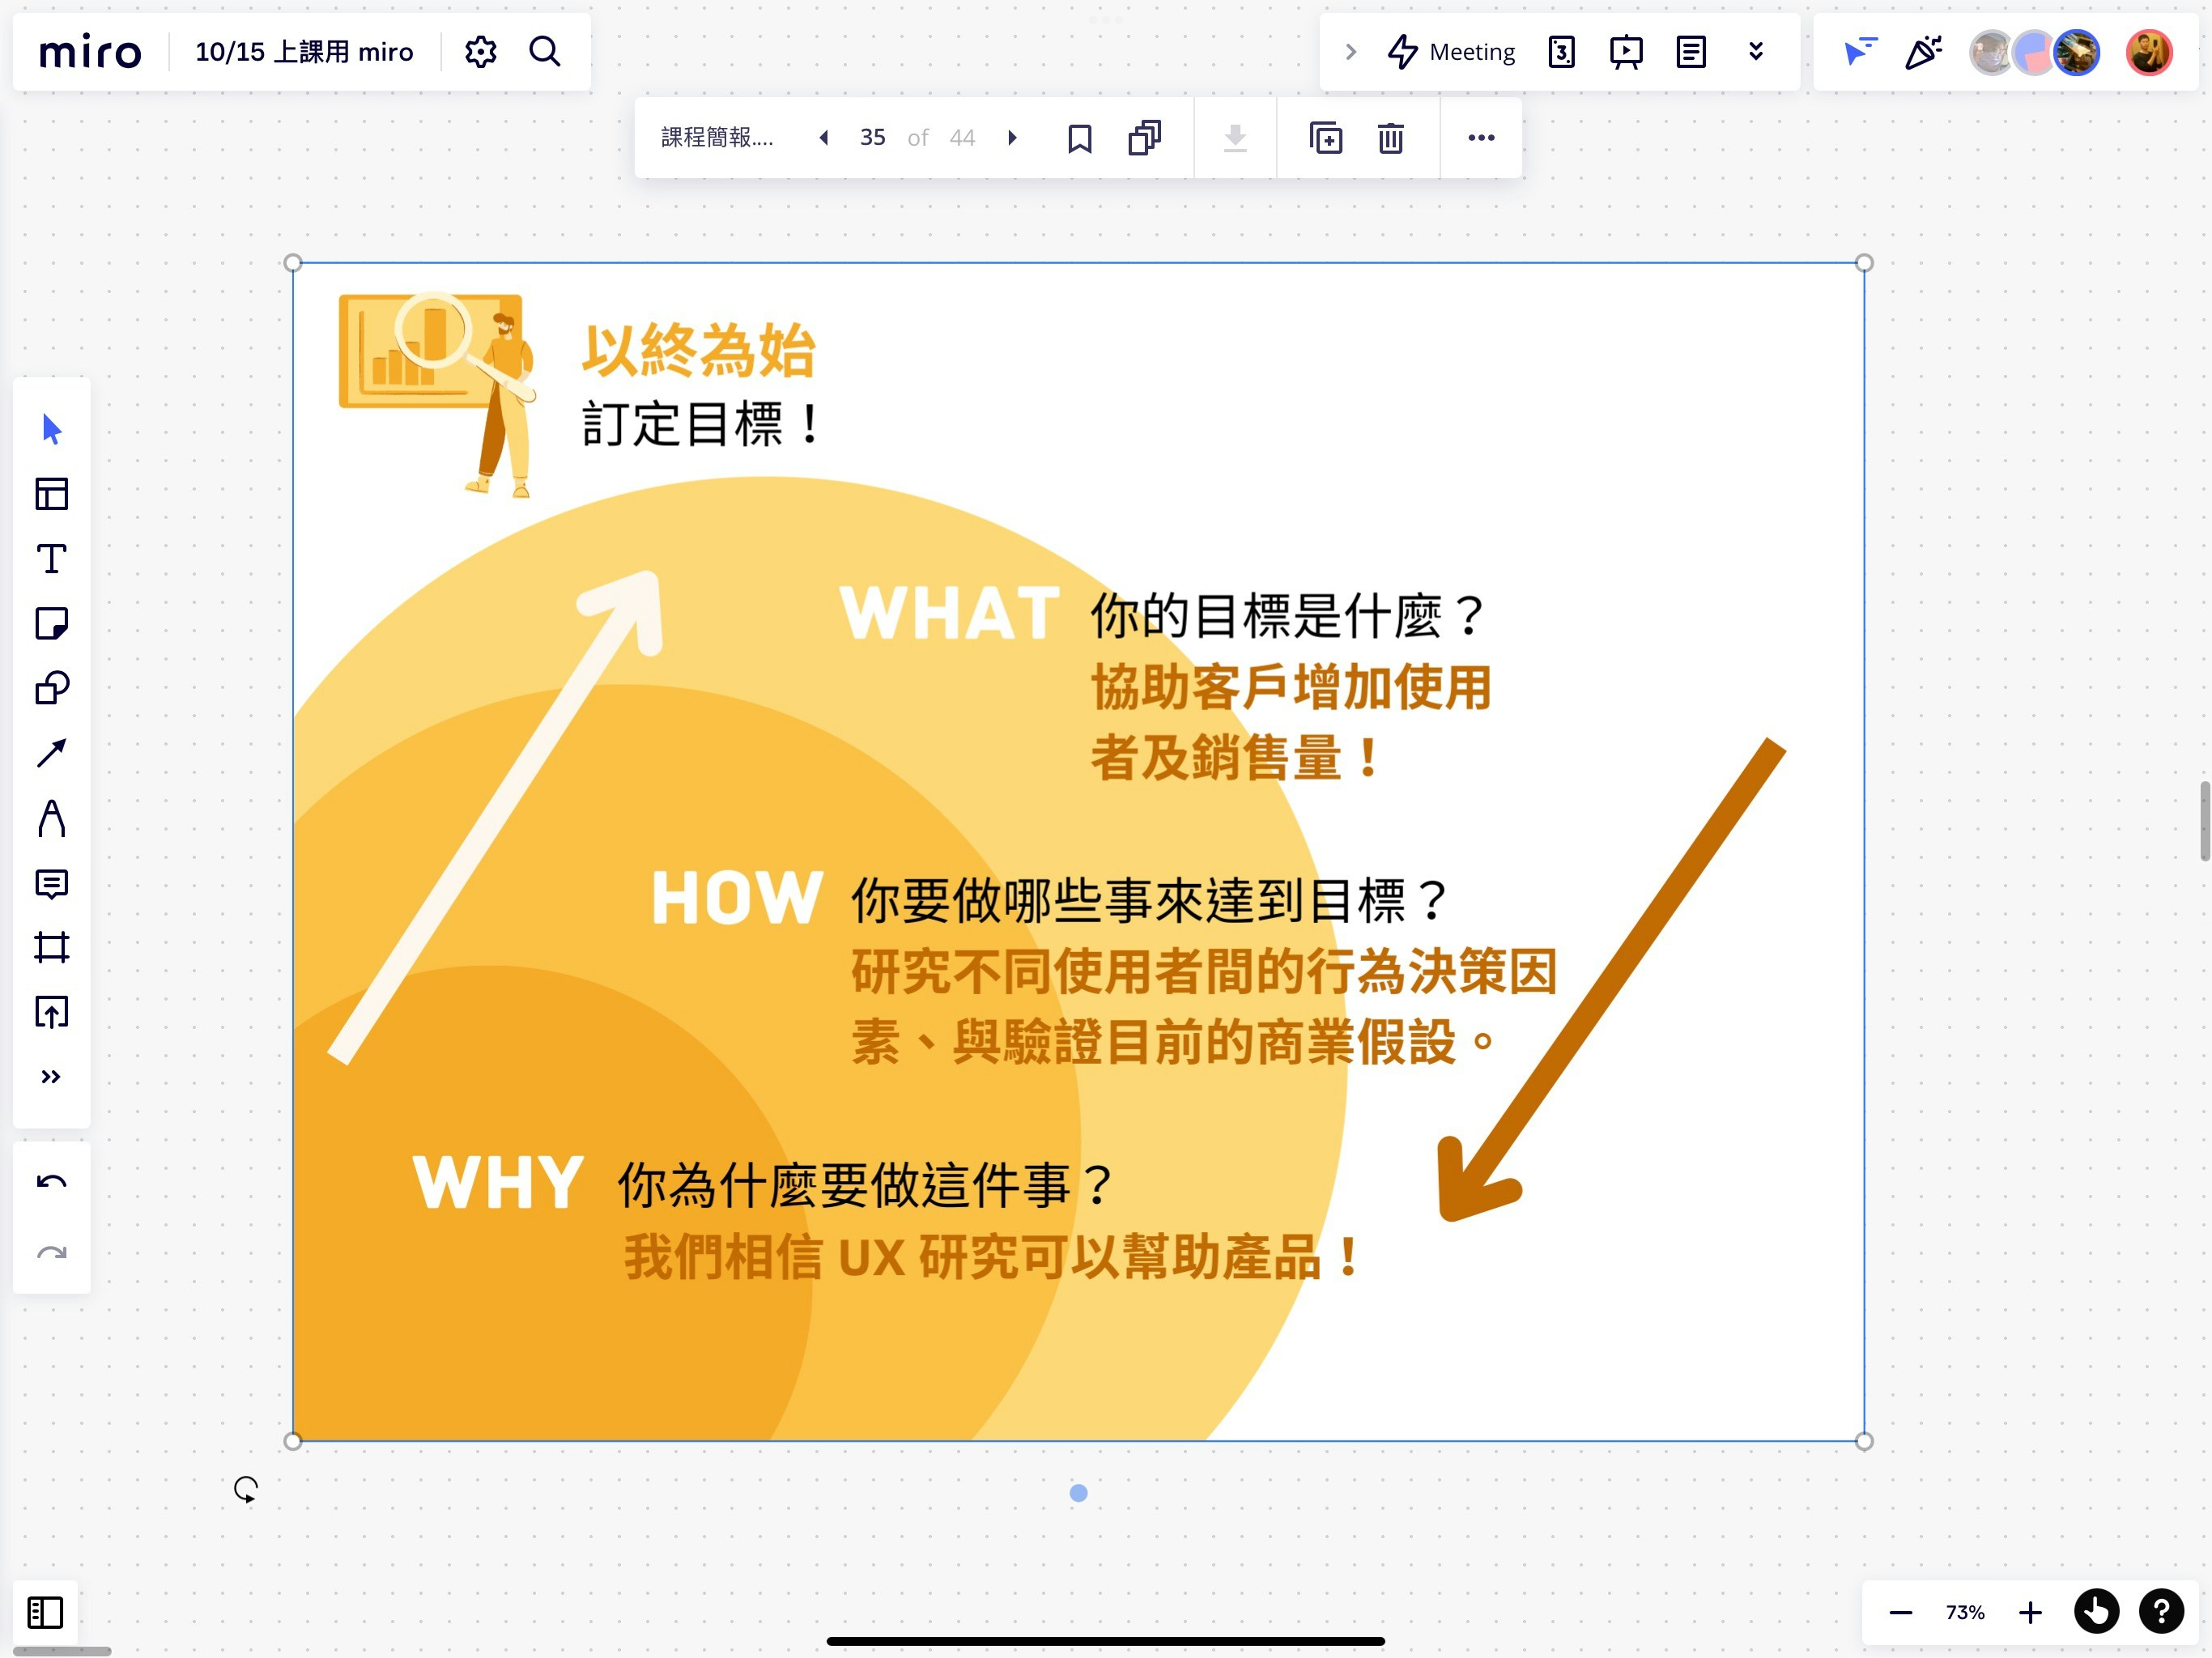Select the Pen tool
This screenshot has width=2212, height=1658.
click(52, 820)
